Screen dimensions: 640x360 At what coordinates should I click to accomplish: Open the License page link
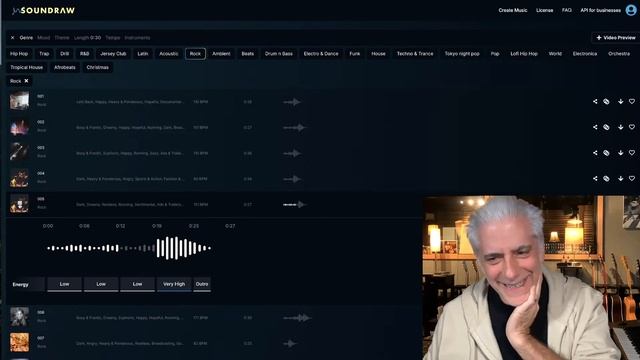point(544,10)
